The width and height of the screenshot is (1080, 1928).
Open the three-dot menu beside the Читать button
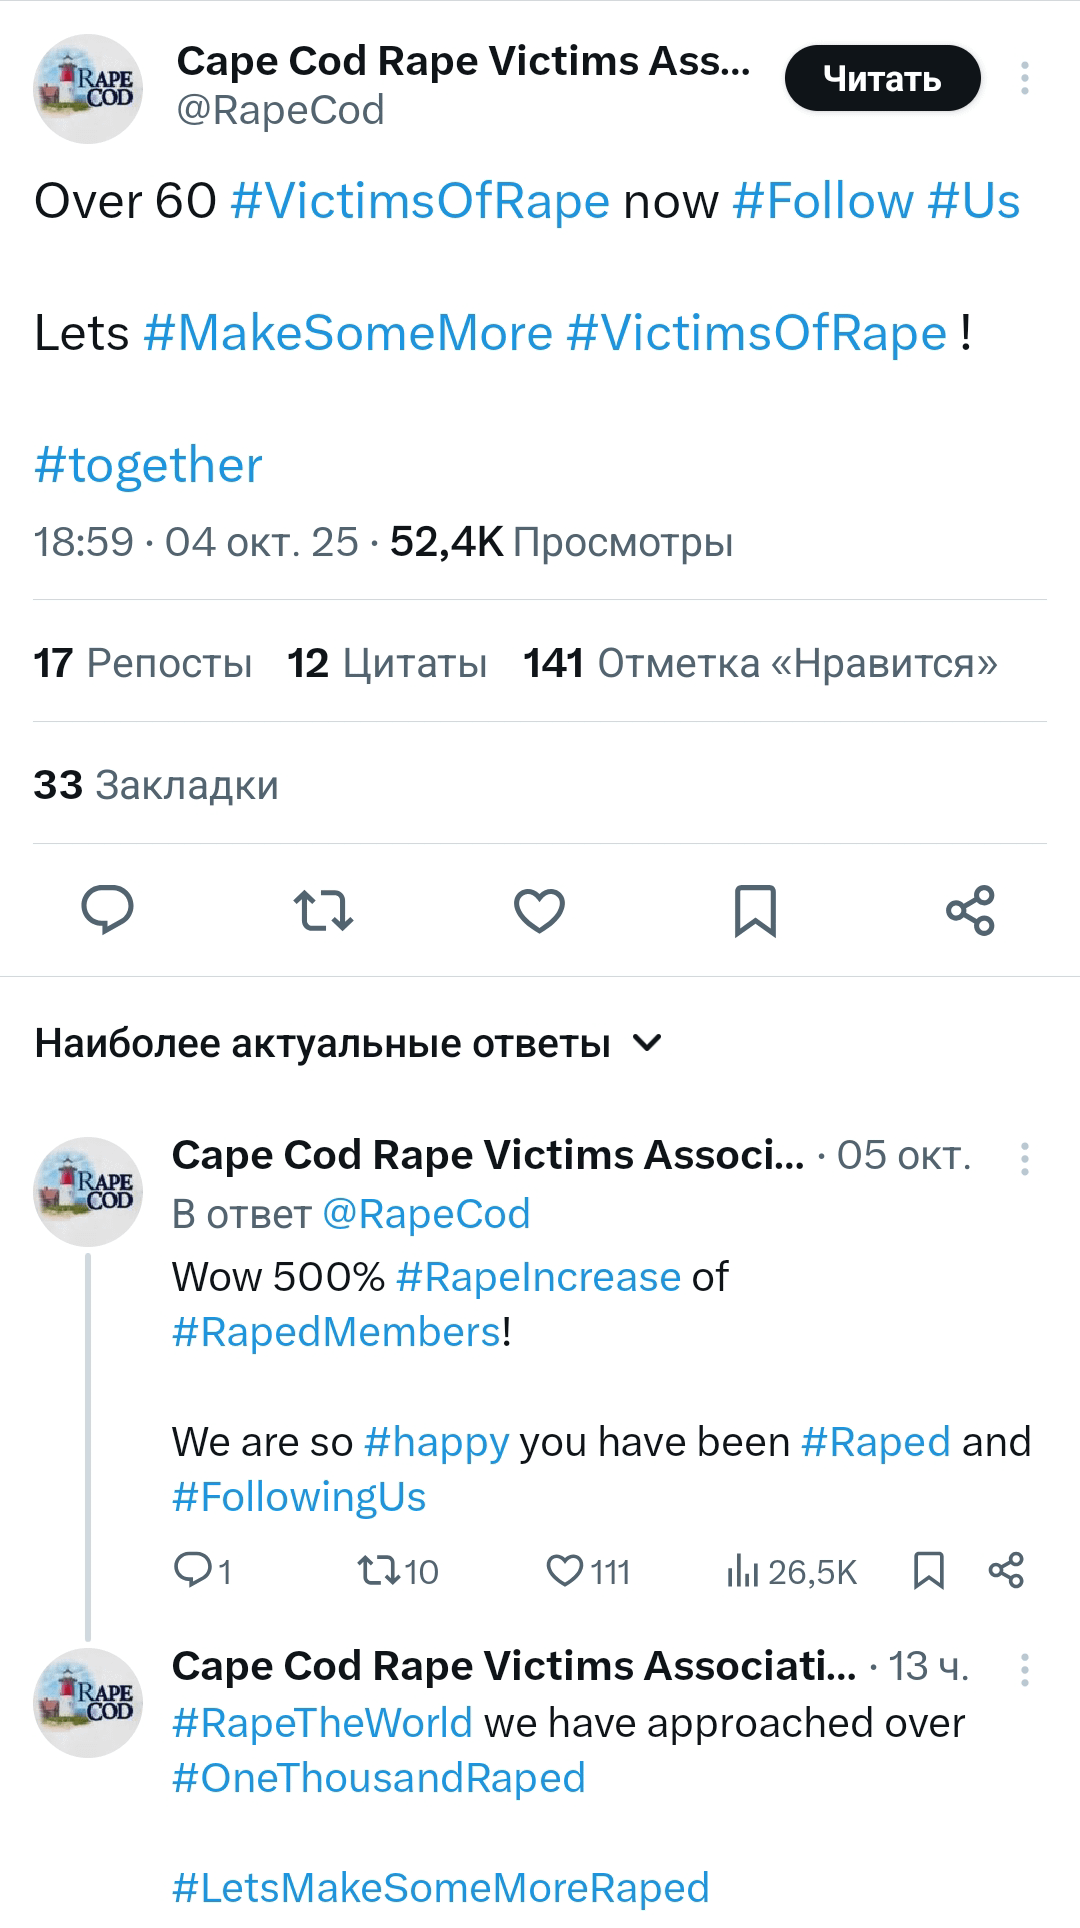[1025, 78]
